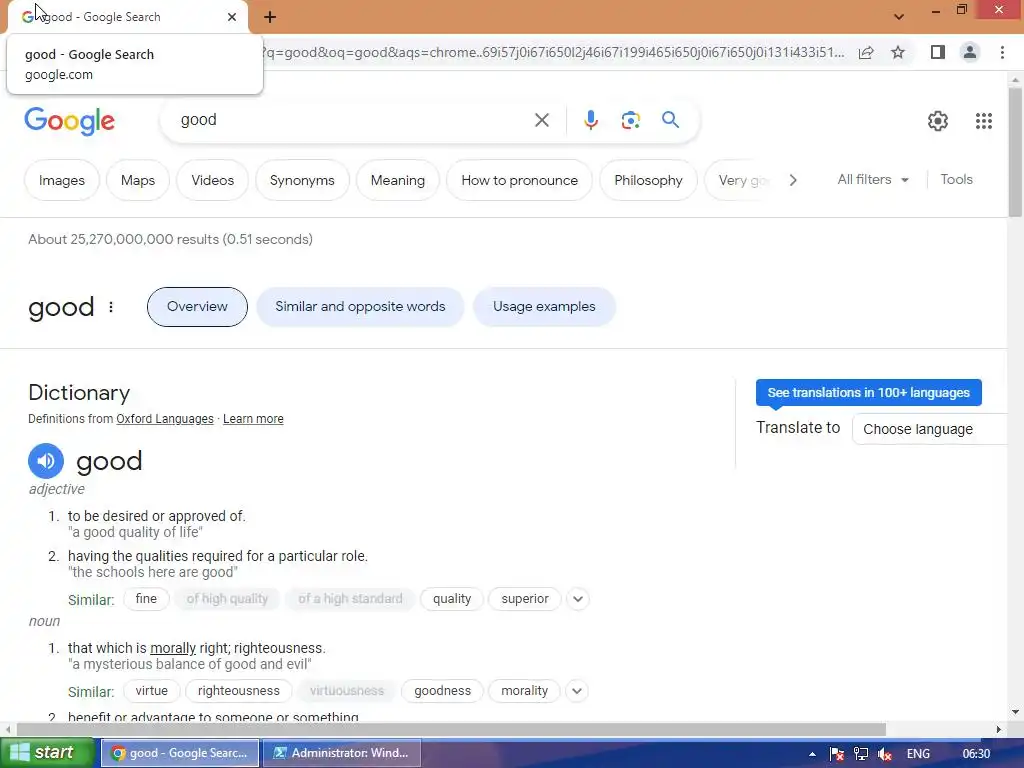This screenshot has width=1024, height=768.
Task: Expand more noun similar words
Action: [x=577, y=691]
